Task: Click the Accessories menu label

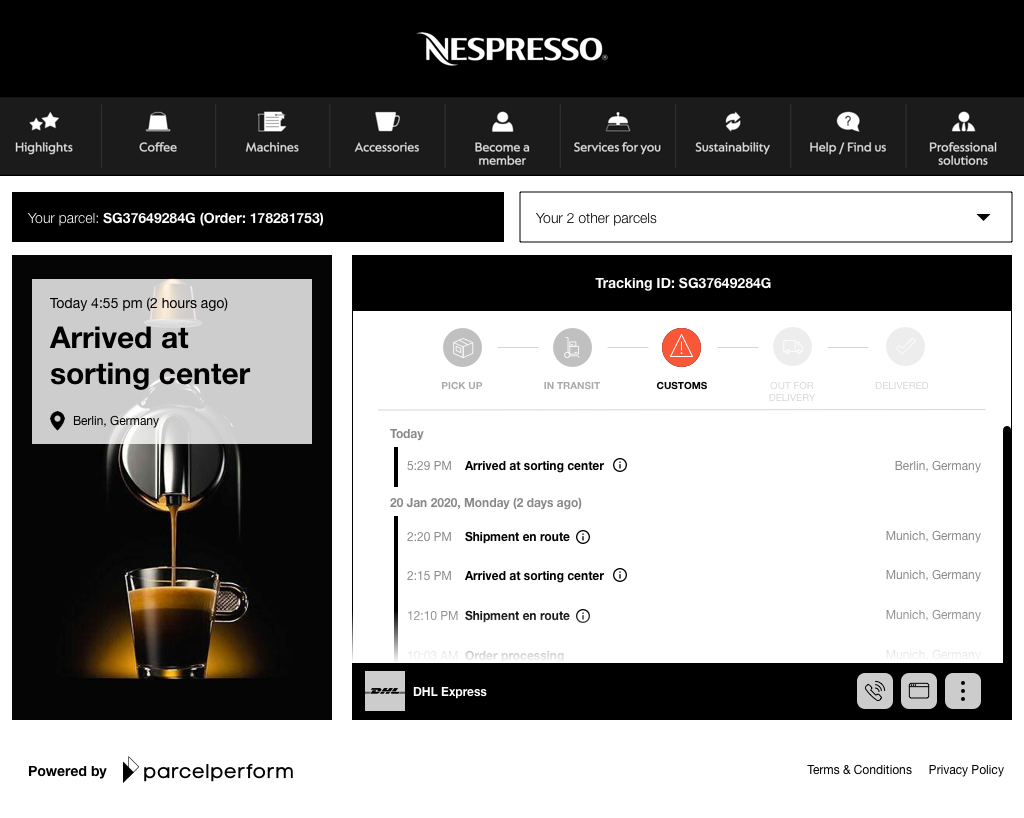Action: click(x=387, y=148)
